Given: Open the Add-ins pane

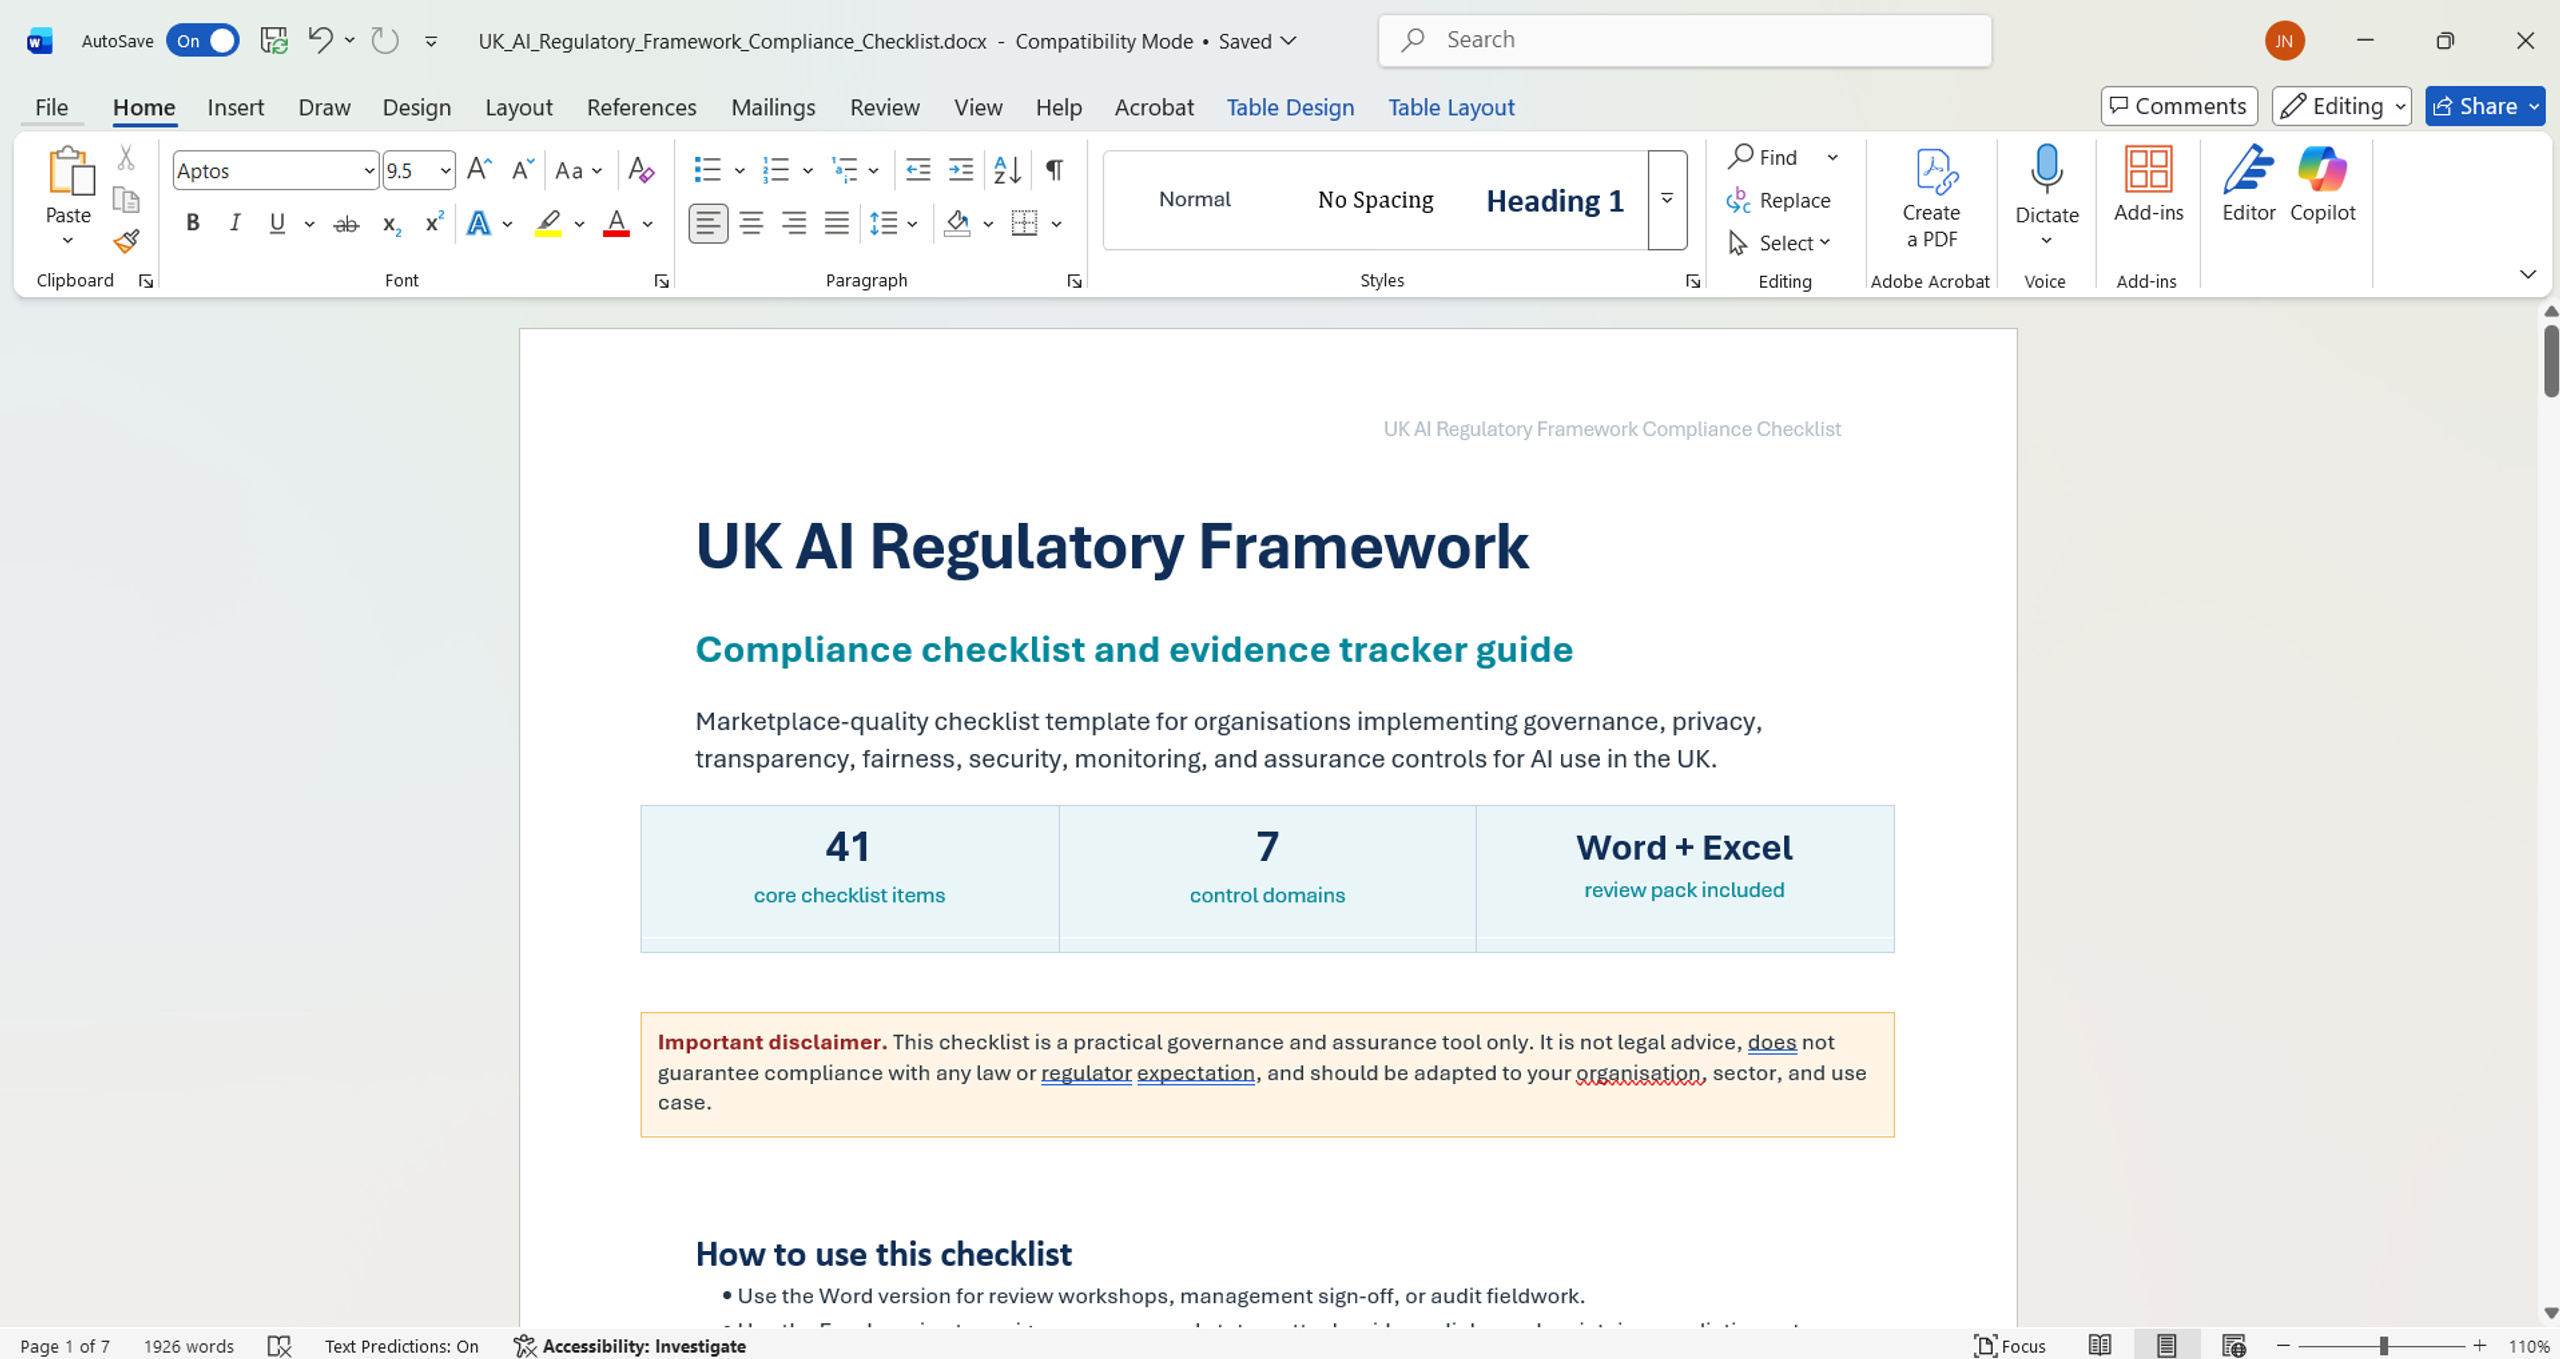Looking at the screenshot, I should [2148, 184].
